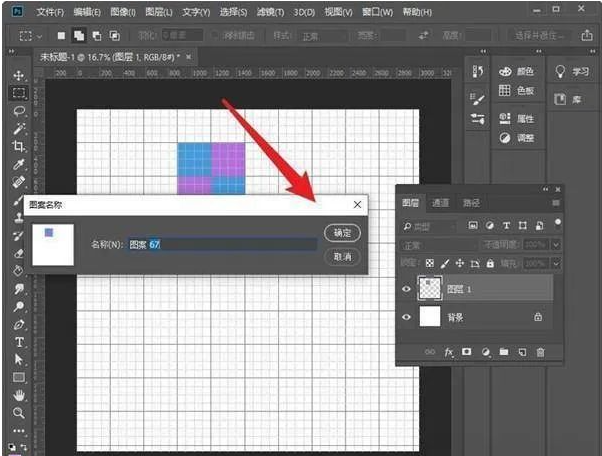Select the Hand tool
The width and height of the screenshot is (602, 456).
pyautogui.click(x=18, y=394)
